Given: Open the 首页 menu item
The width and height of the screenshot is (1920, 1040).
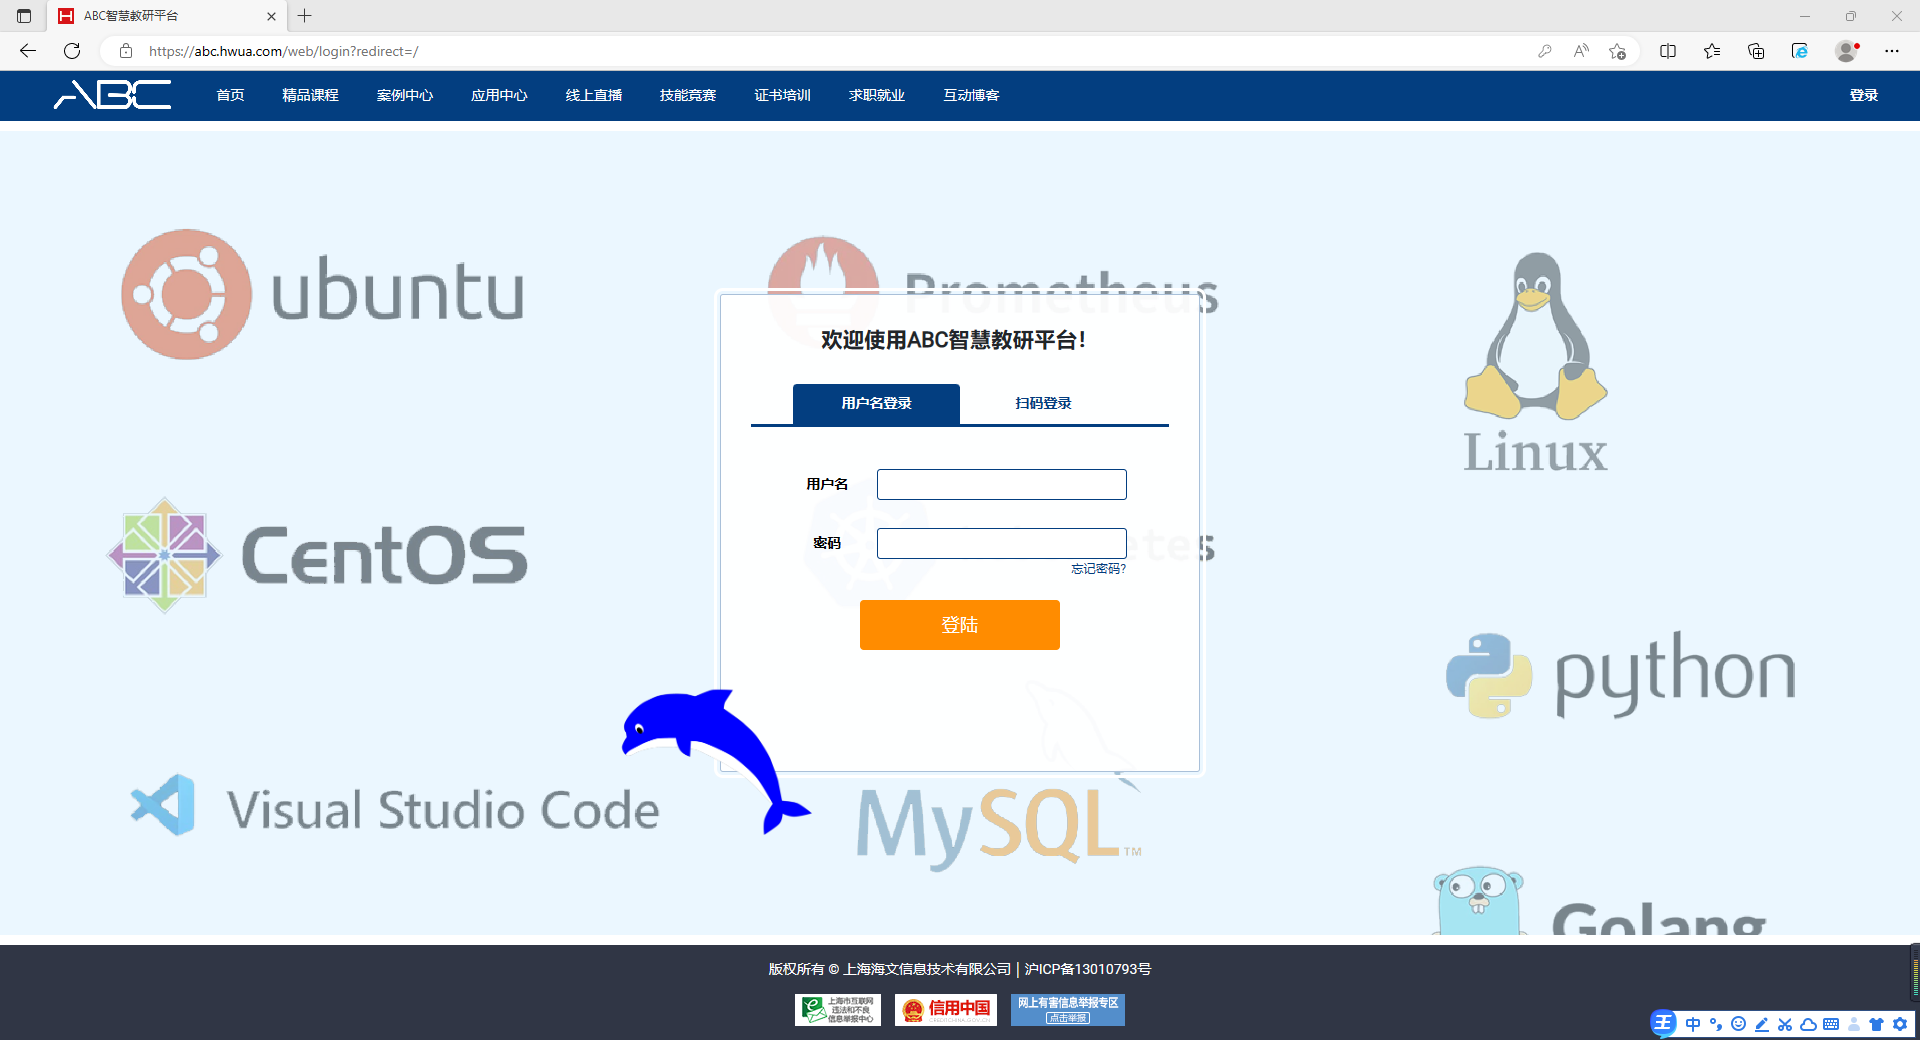Looking at the screenshot, I should tap(231, 95).
